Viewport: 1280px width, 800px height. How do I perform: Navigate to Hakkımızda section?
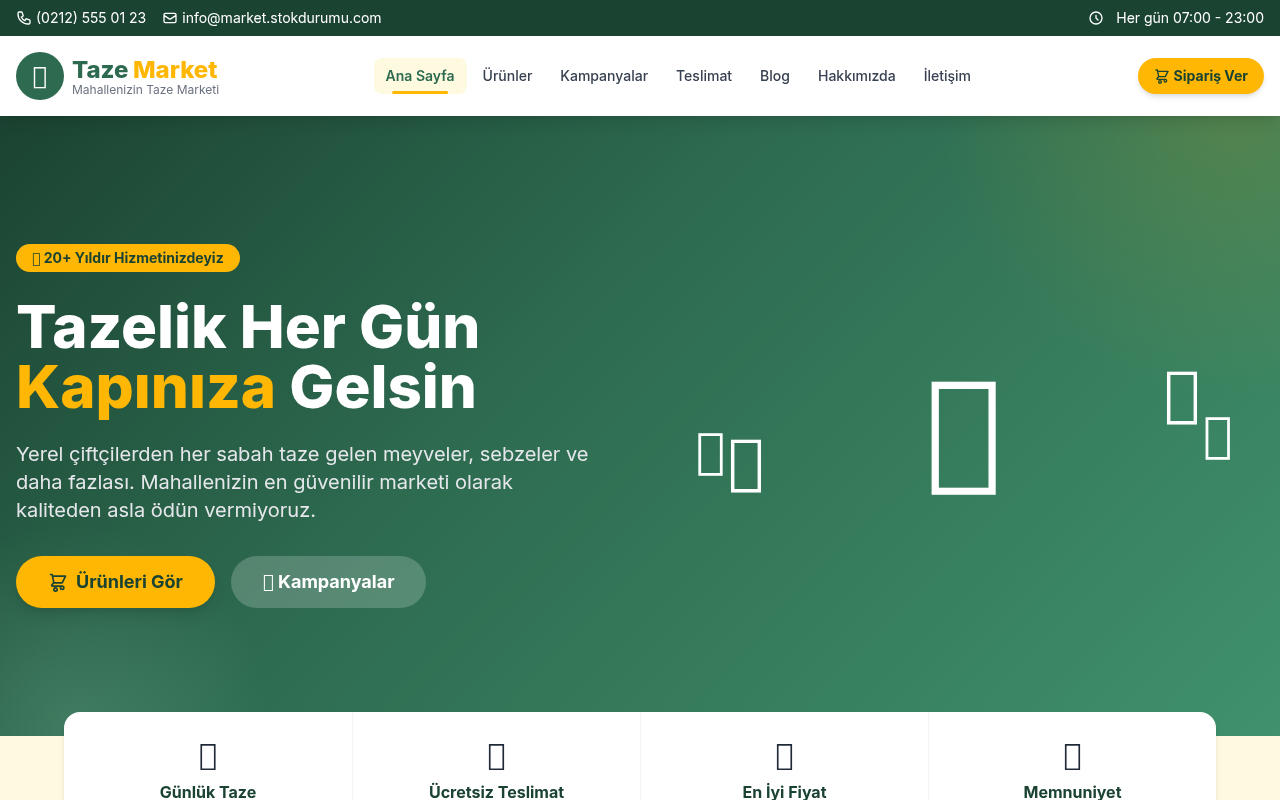(857, 75)
